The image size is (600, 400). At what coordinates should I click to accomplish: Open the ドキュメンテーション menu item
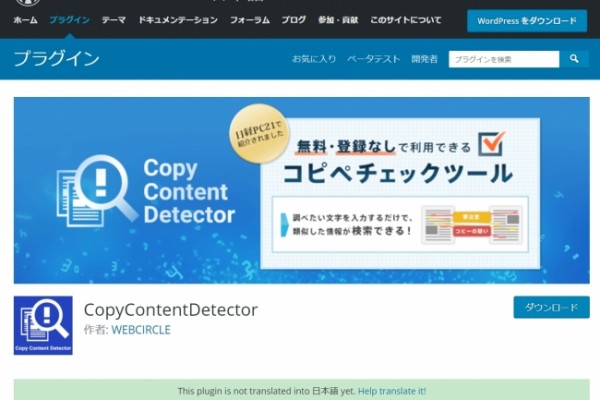pyautogui.click(x=178, y=20)
